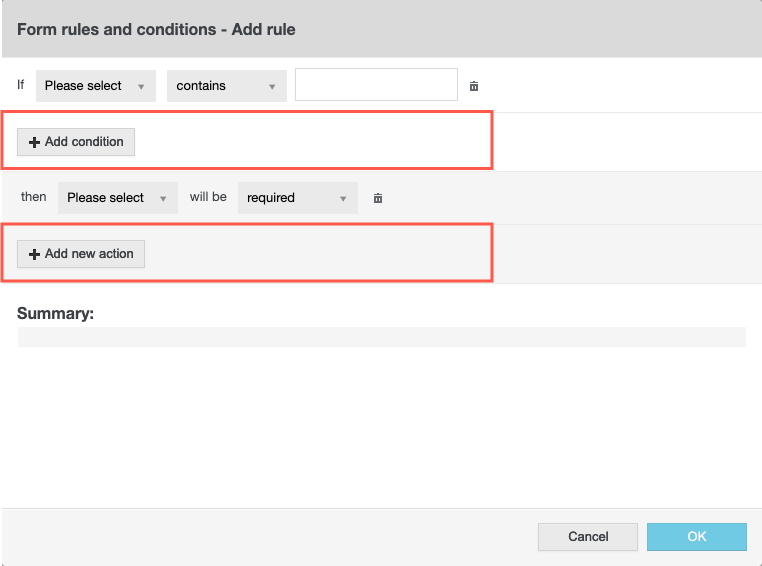The height and width of the screenshot is (566, 762).
Task: Expand the contains operator dropdown
Action: pyautogui.click(x=226, y=86)
